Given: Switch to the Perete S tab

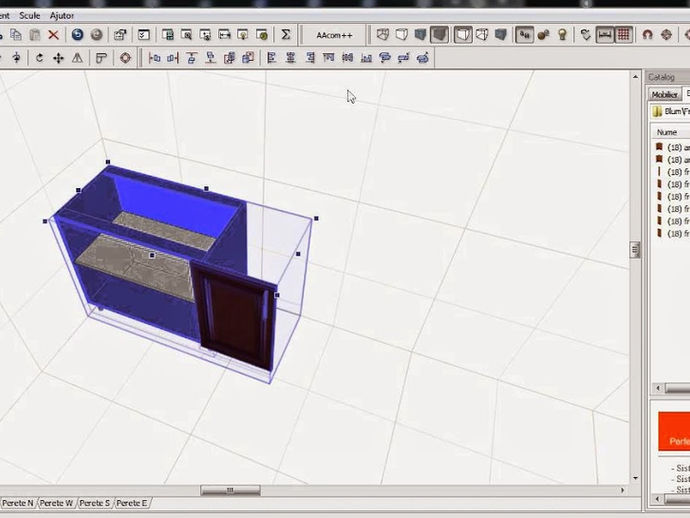Looking at the screenshot, I should coord(95,503).
